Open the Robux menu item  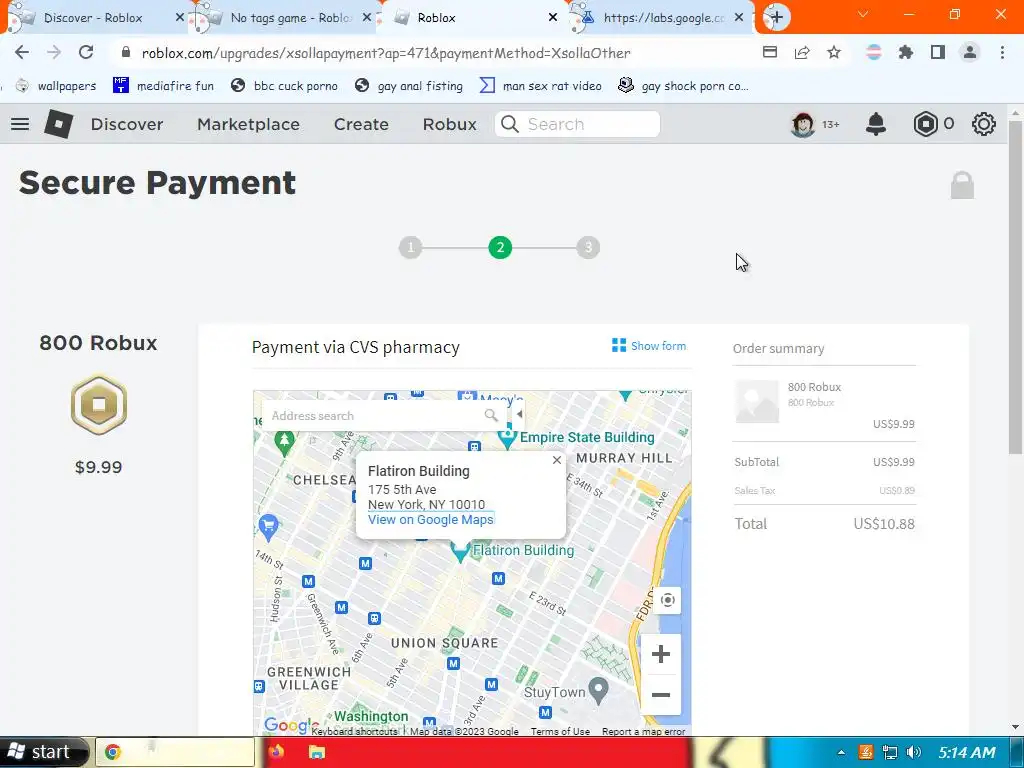point(449,124)
